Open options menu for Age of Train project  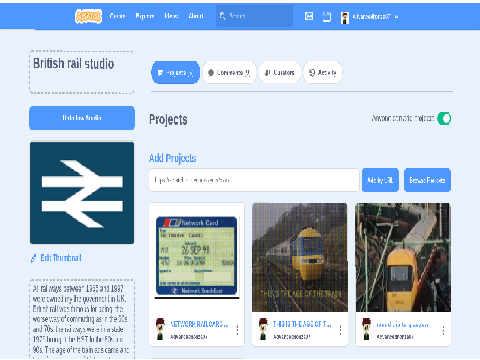340,330
